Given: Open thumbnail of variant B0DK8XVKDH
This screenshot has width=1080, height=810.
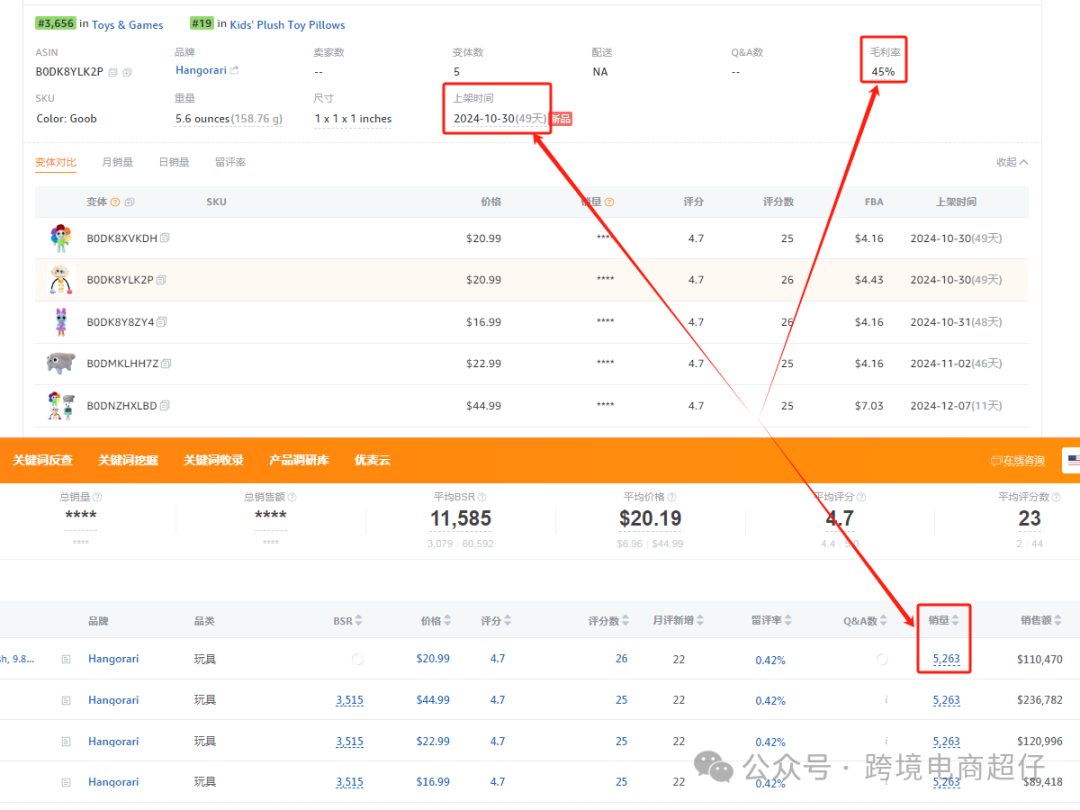Looking at the screenshot, I should [61, 238].
